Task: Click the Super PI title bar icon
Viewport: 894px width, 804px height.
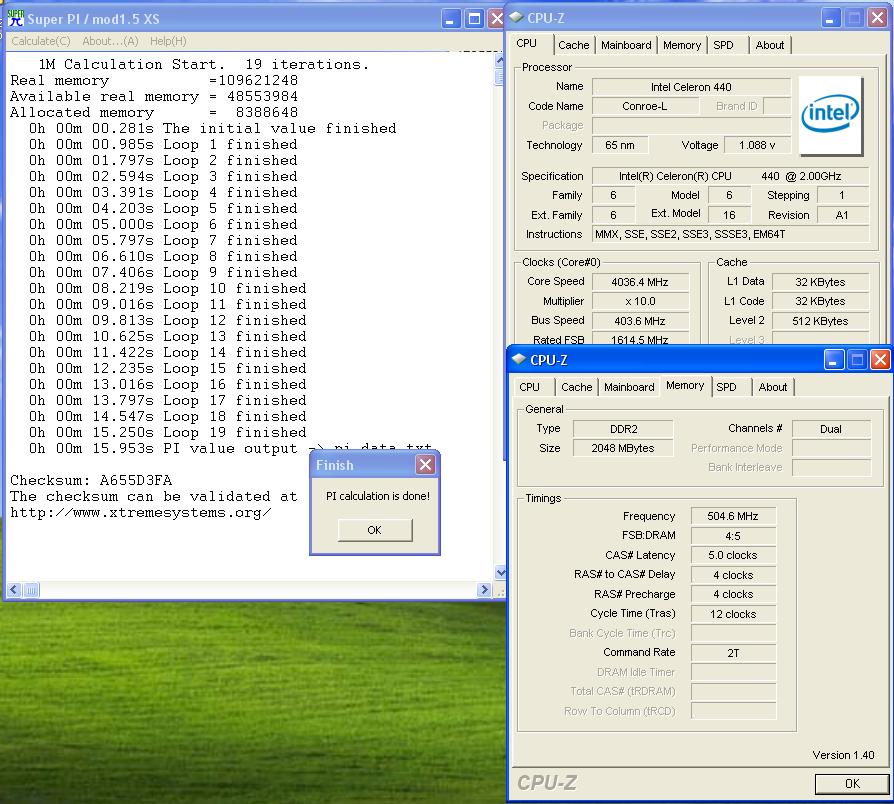Action: (15, 18)
